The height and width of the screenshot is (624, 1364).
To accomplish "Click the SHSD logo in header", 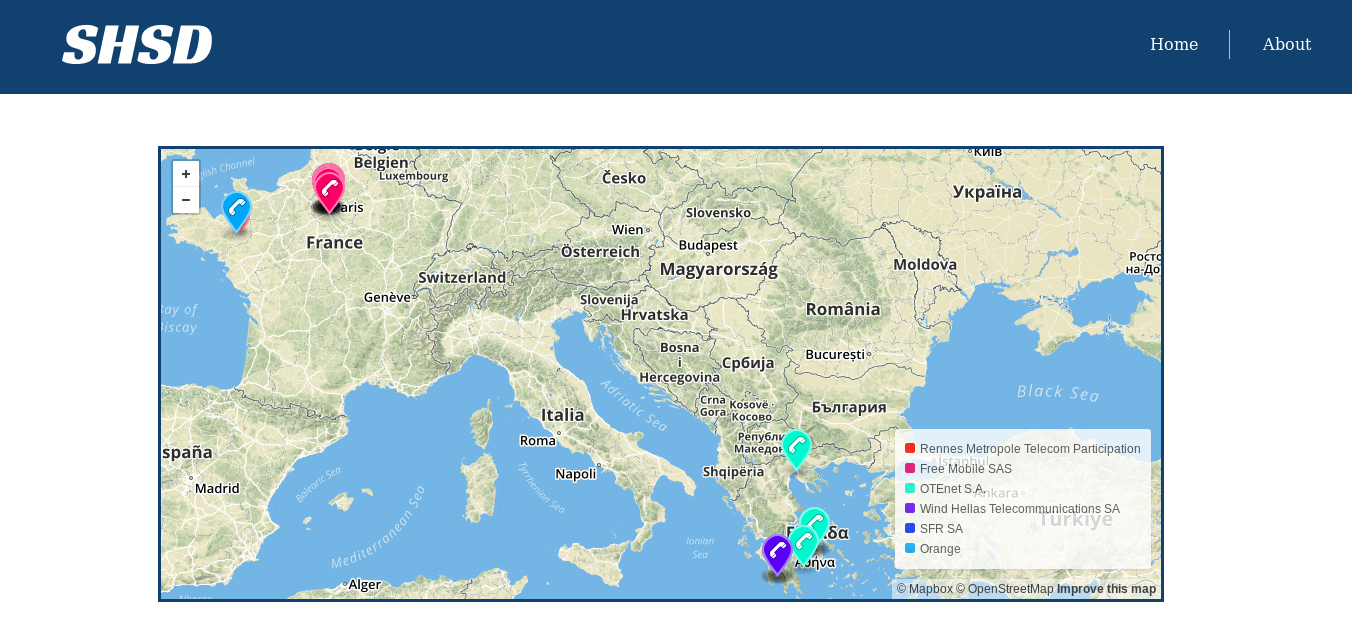I will click(137, 45).
